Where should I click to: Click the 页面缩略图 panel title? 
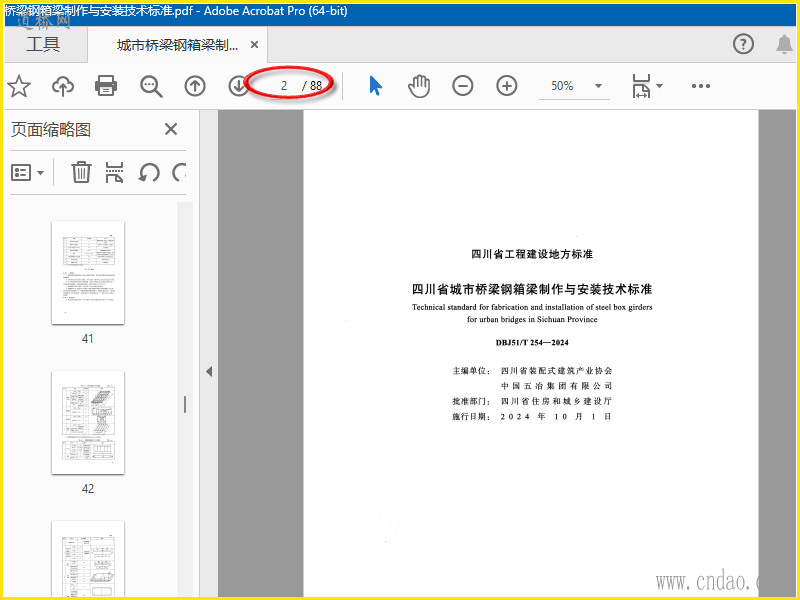(51, 130)
